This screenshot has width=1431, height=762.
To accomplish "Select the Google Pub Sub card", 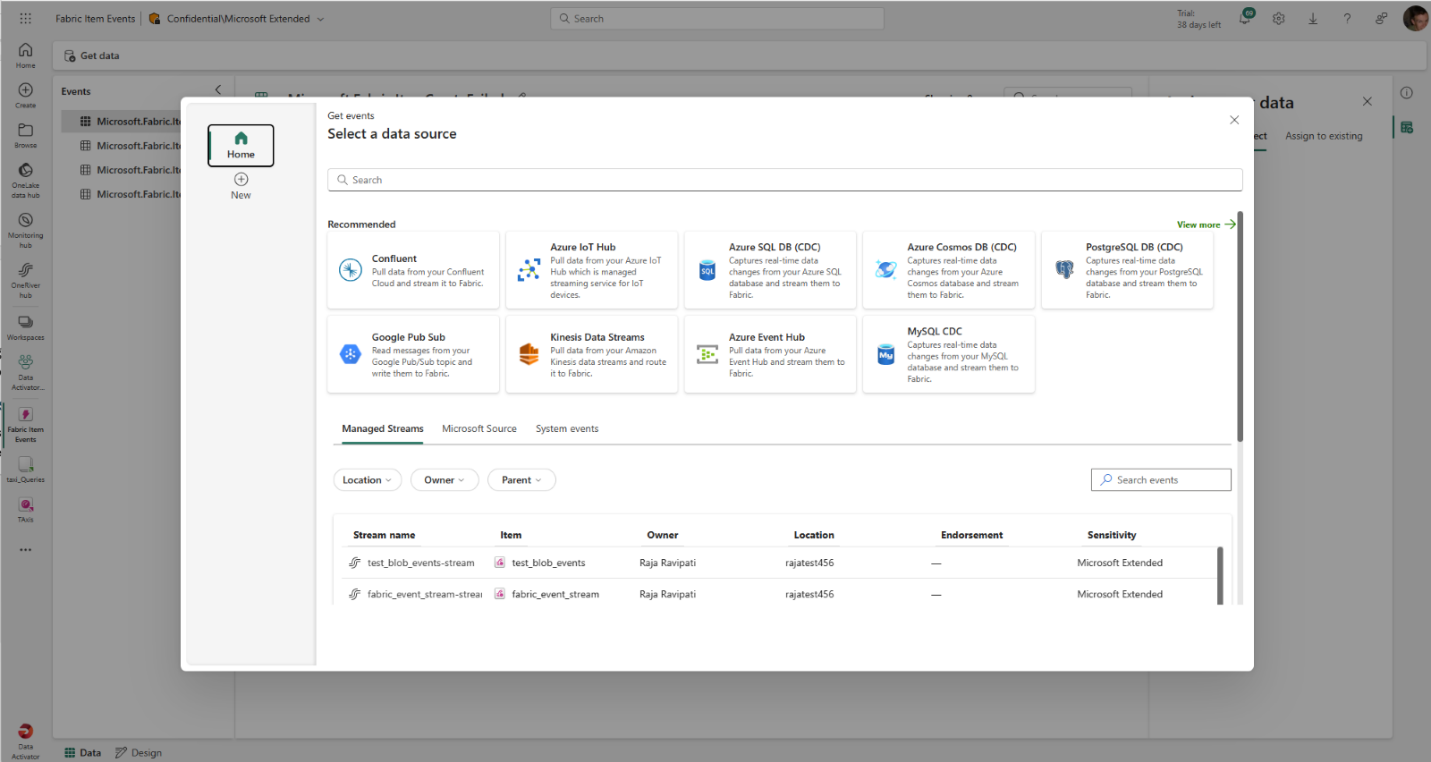I will point(413,354).
